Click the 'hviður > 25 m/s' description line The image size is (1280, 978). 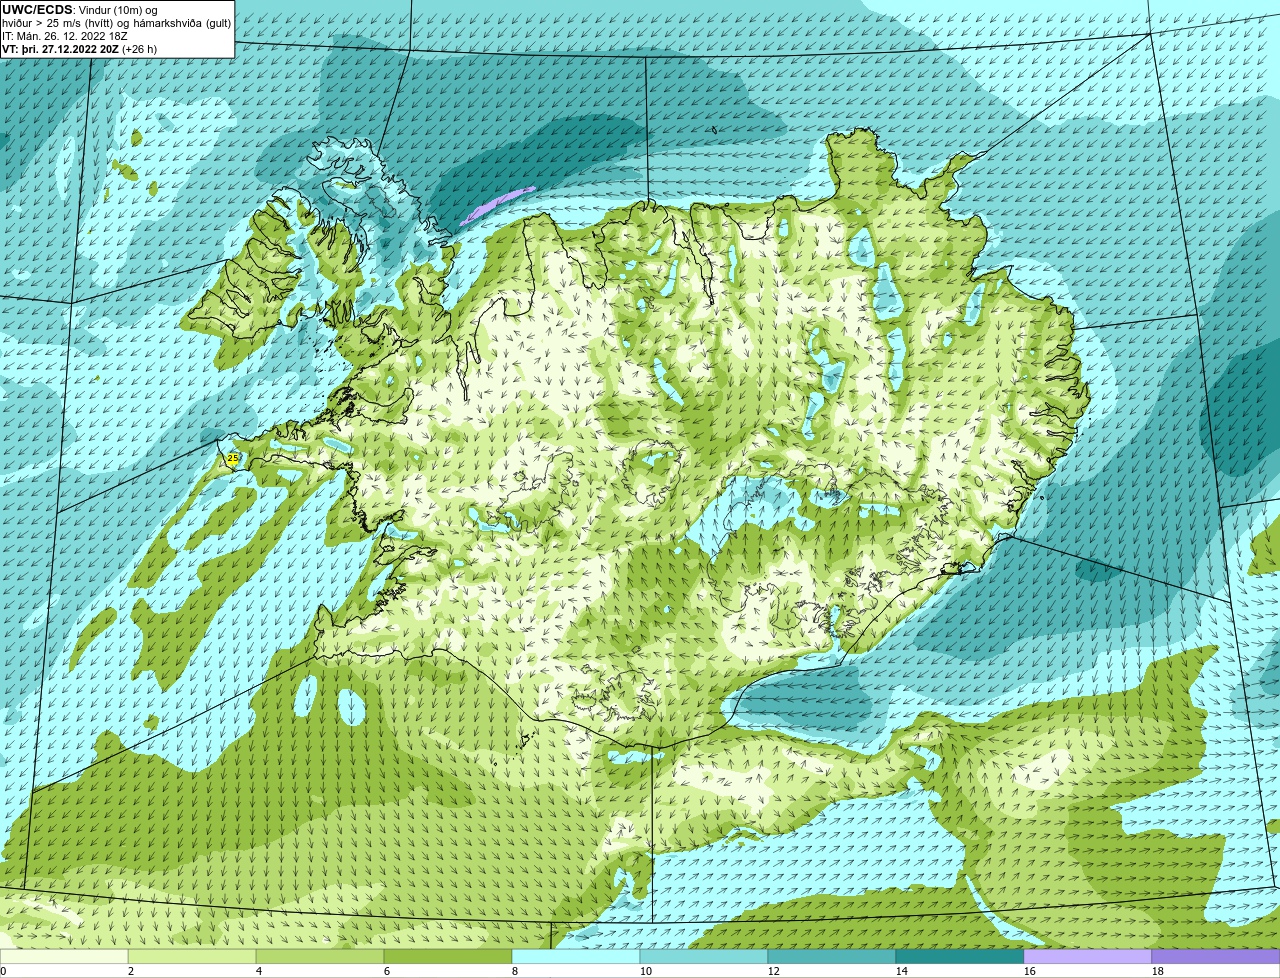pyautogui.click(x=116, y=23)
